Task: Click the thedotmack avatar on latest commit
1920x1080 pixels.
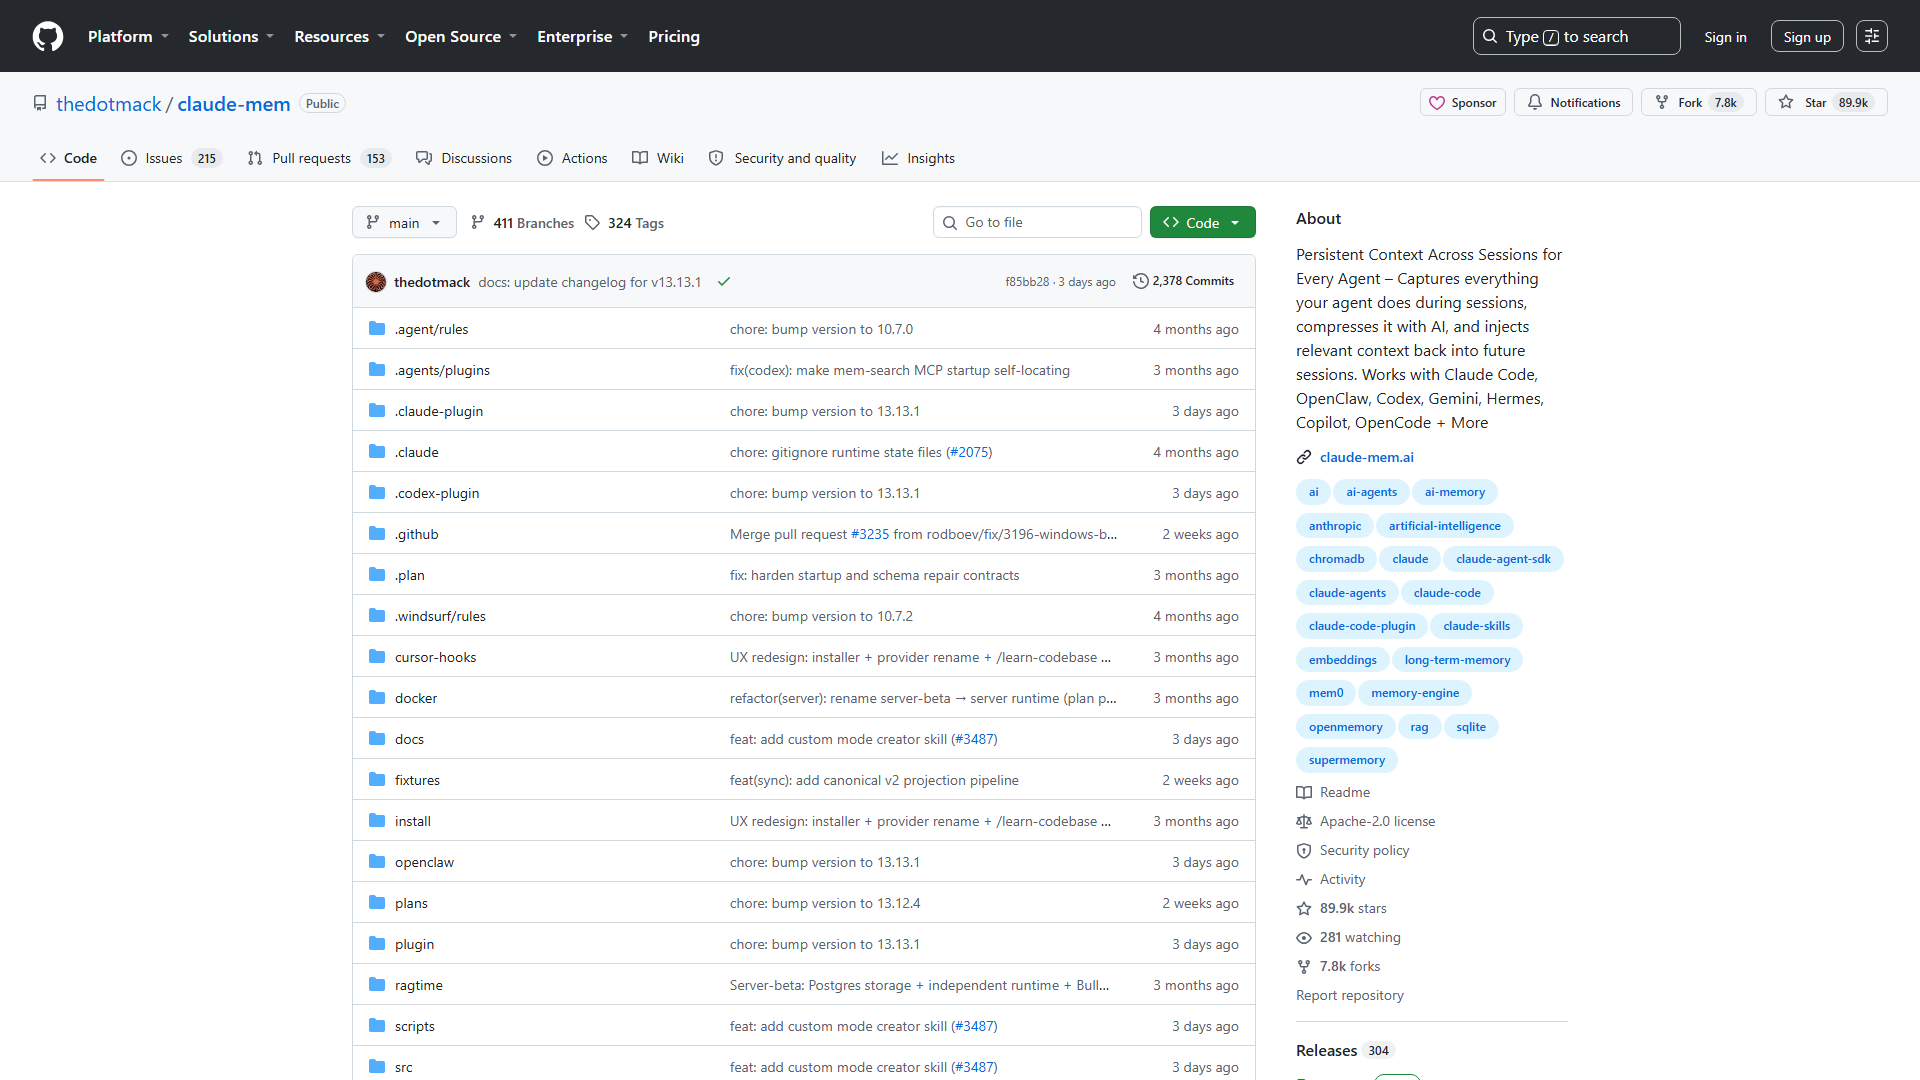Action: (376, 282)
